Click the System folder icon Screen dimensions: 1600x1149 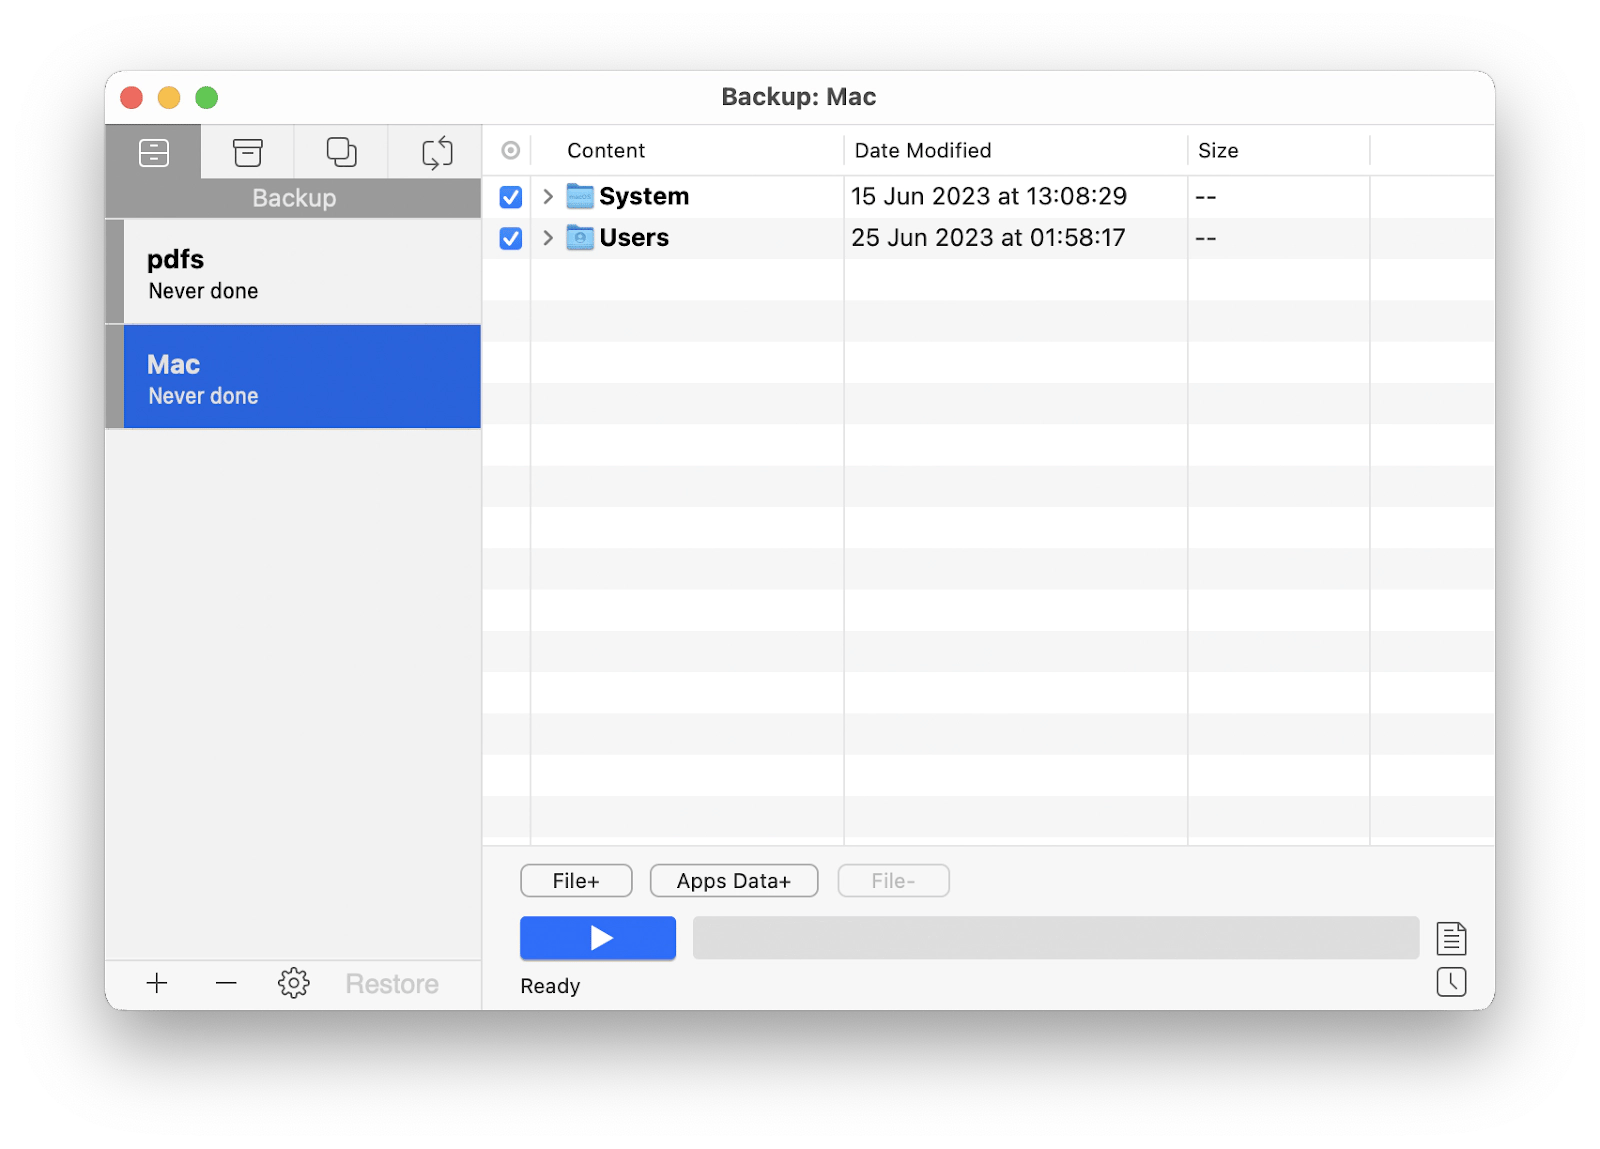pos(580,196)
